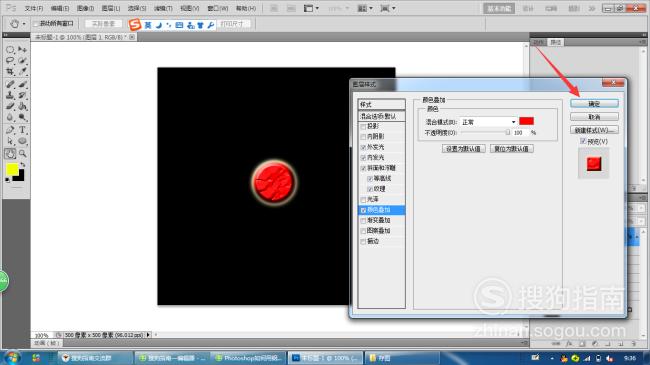Select the Lasso tool

click(10, 61)
